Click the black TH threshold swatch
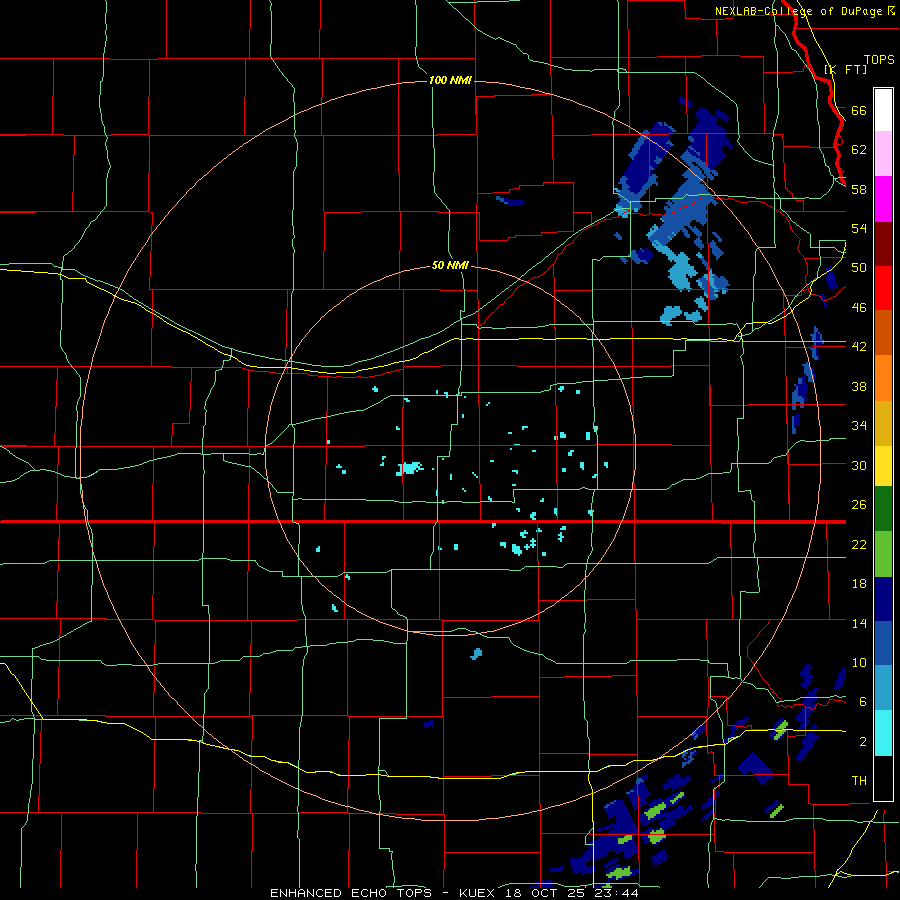Image resolution: width=900 pixels, height=900 pixels. pyautogui.click(x=883, y=778)
